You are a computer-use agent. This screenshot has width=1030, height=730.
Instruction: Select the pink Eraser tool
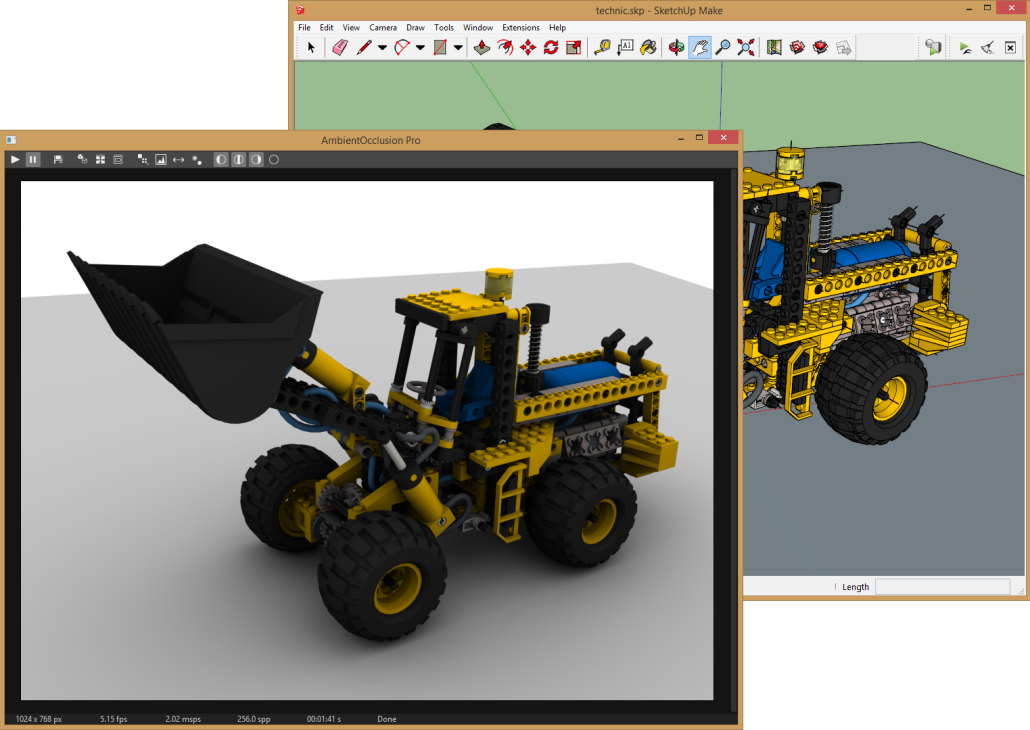coord(340,47)
